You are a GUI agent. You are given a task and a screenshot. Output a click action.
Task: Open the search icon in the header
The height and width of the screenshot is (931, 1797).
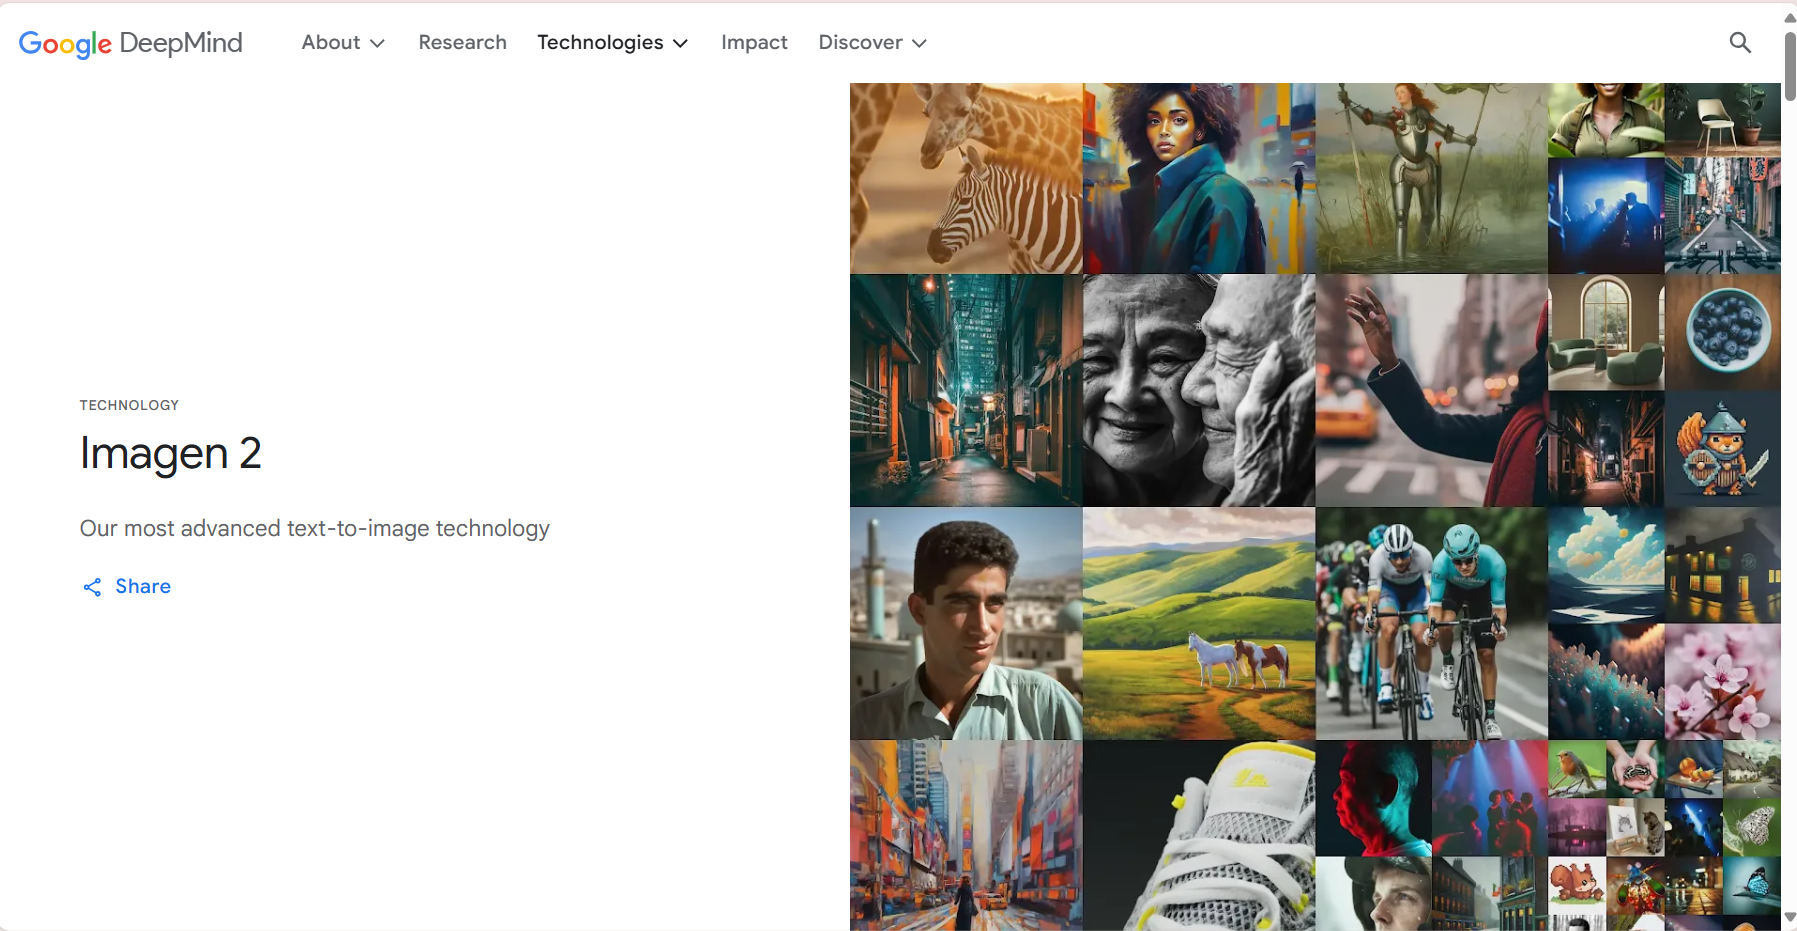pyautogui.click(x=1740, y=42)
